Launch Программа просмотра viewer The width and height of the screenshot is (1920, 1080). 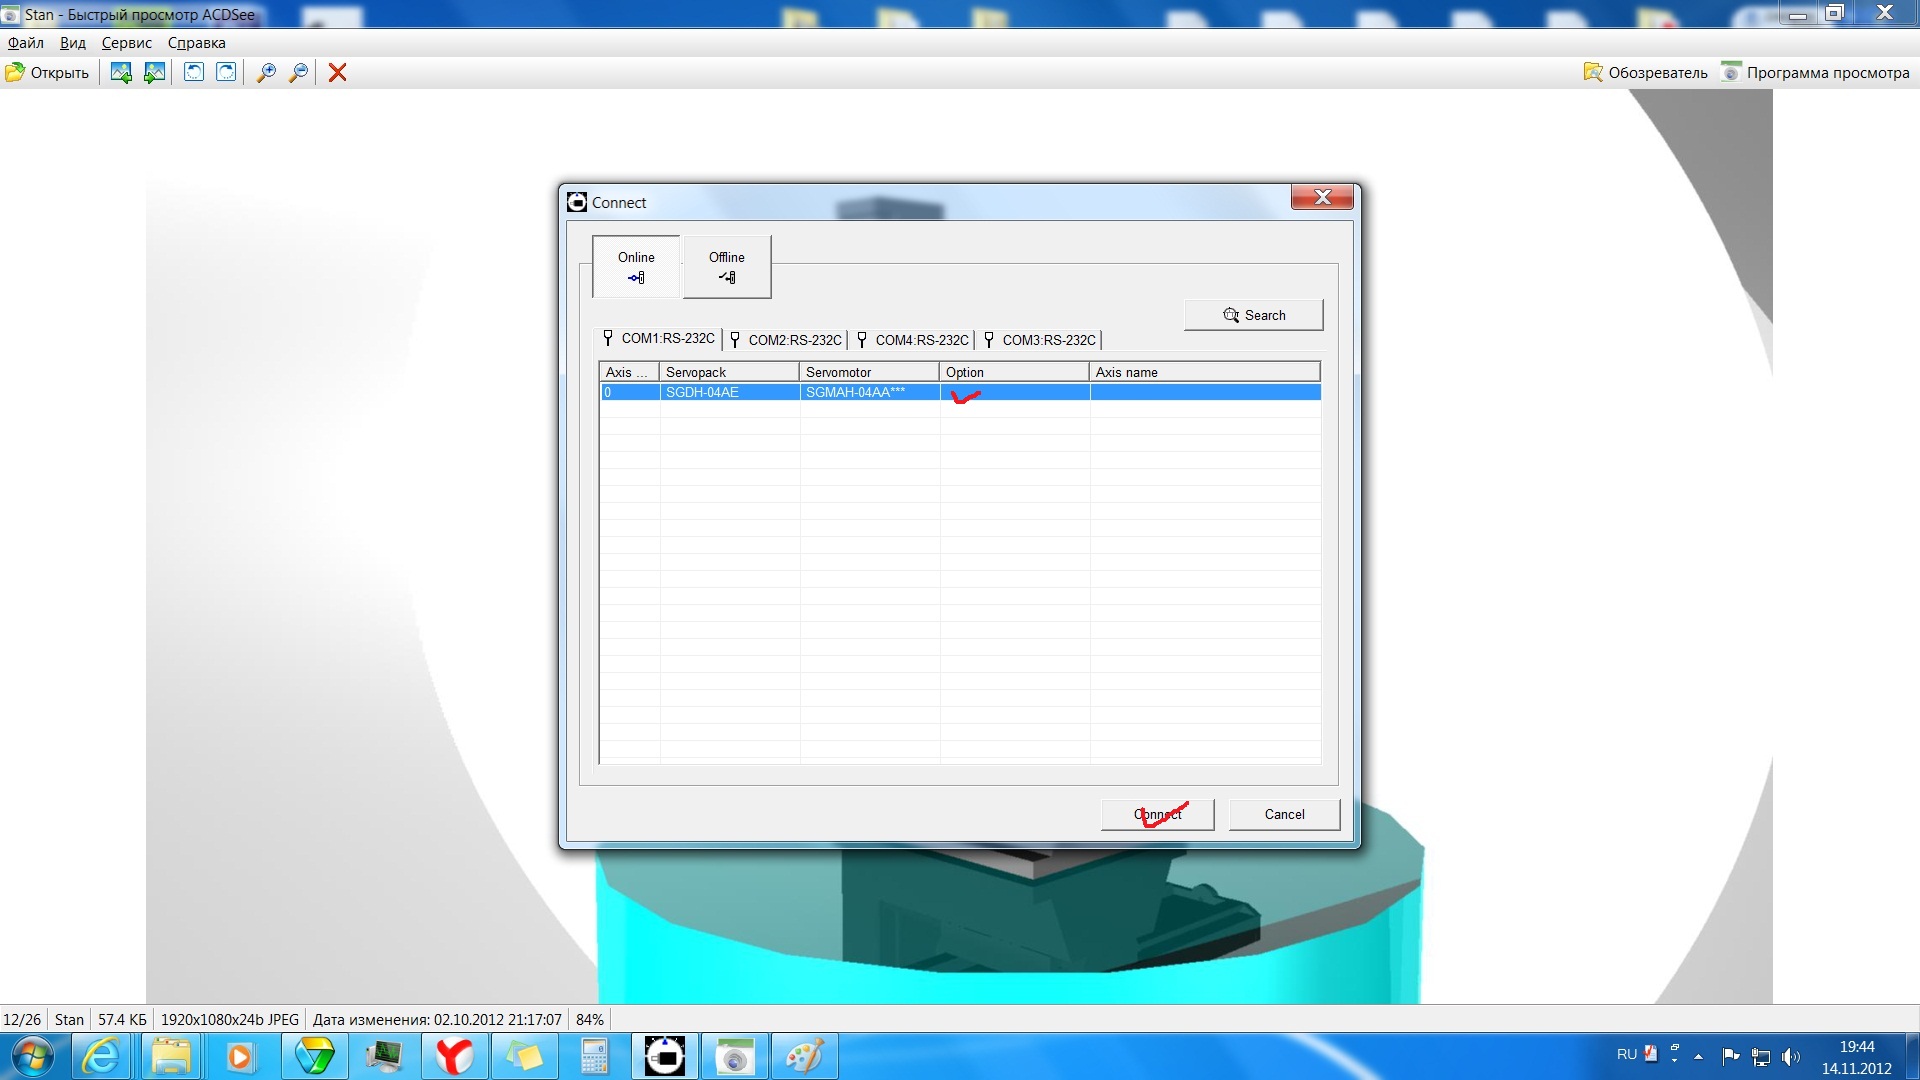[x=1816, y=72]
